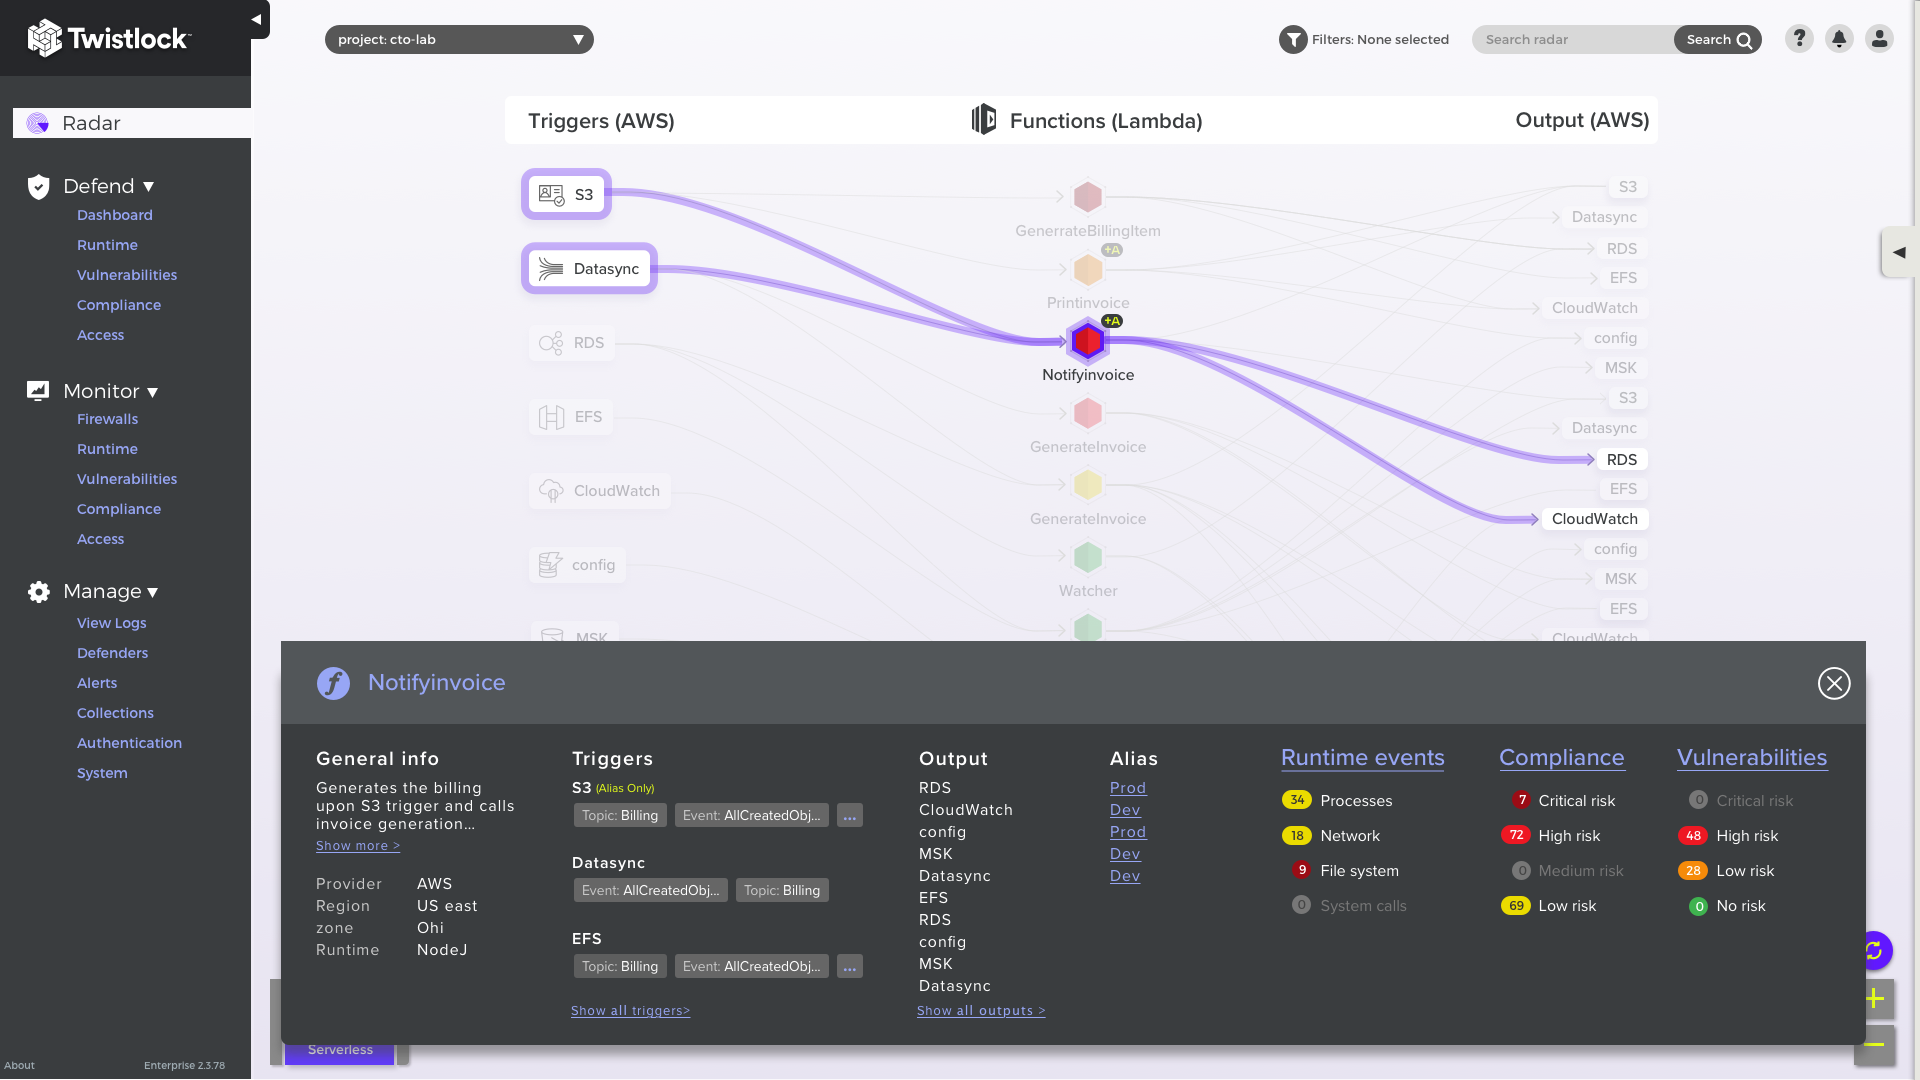Select the Datasync trigger node
The width and height of the screenshot is (1920, 1080).
coord(589,269)
